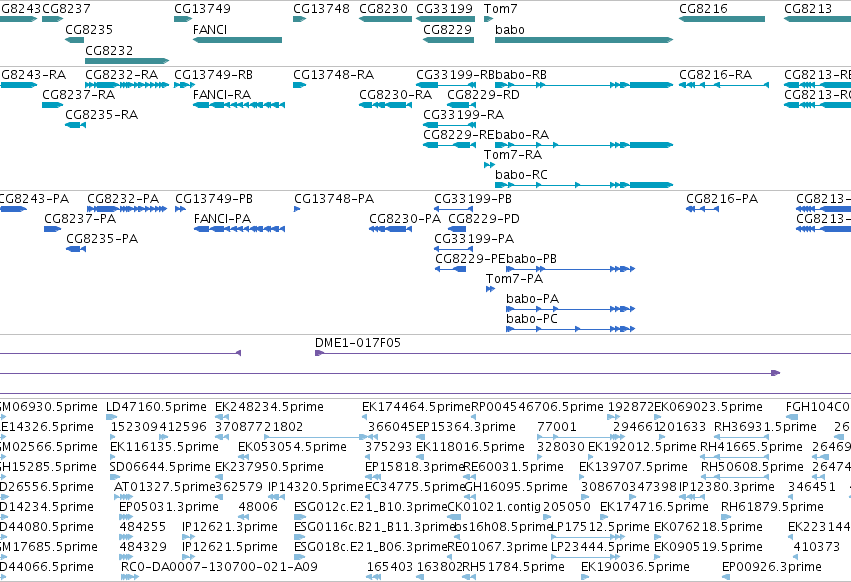Viewport: 851px width, 582px height.
Task: Open transcript Tom7-RA
Action: (x=513, y=155)
